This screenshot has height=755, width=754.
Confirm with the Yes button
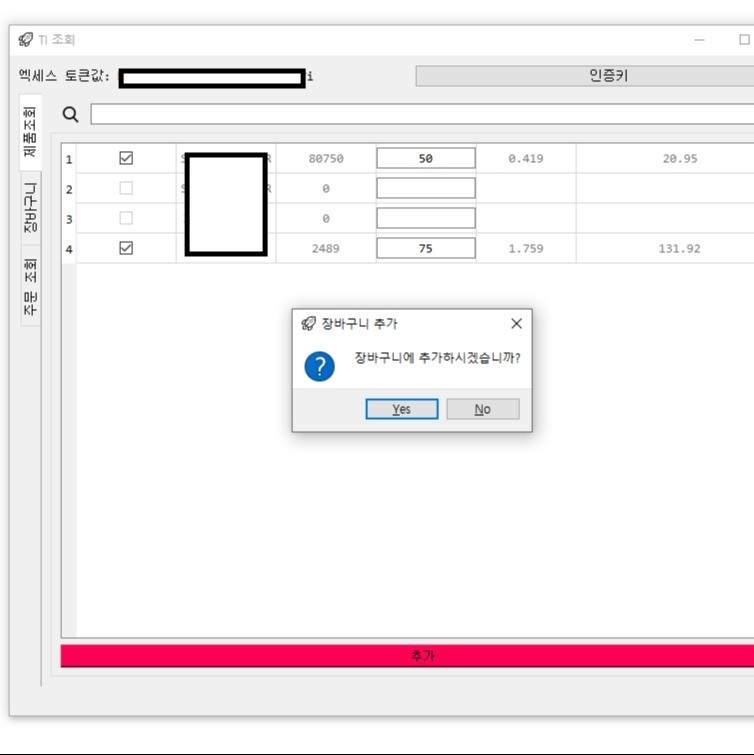point(402,409)
